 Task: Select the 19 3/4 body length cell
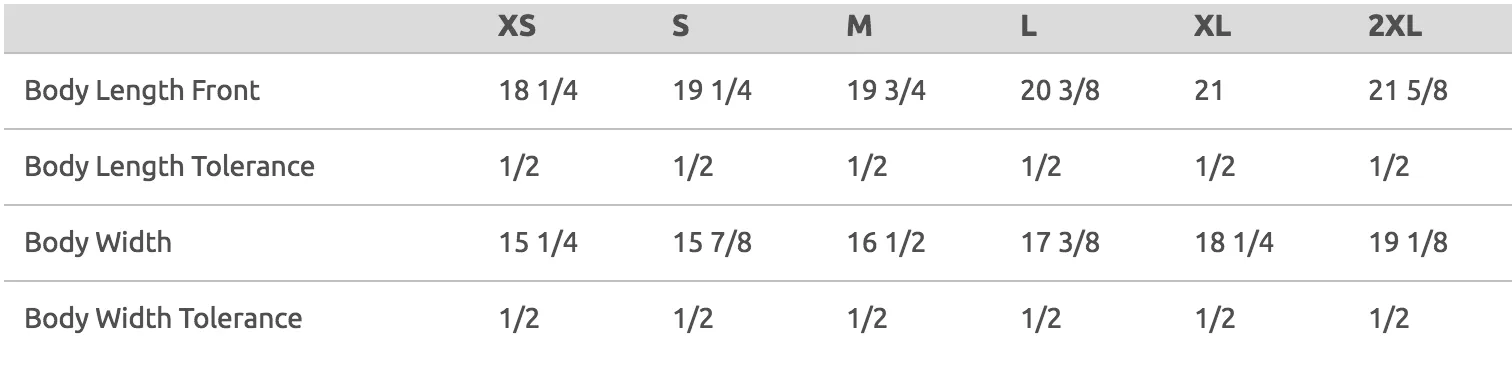[x=886, y=91]
